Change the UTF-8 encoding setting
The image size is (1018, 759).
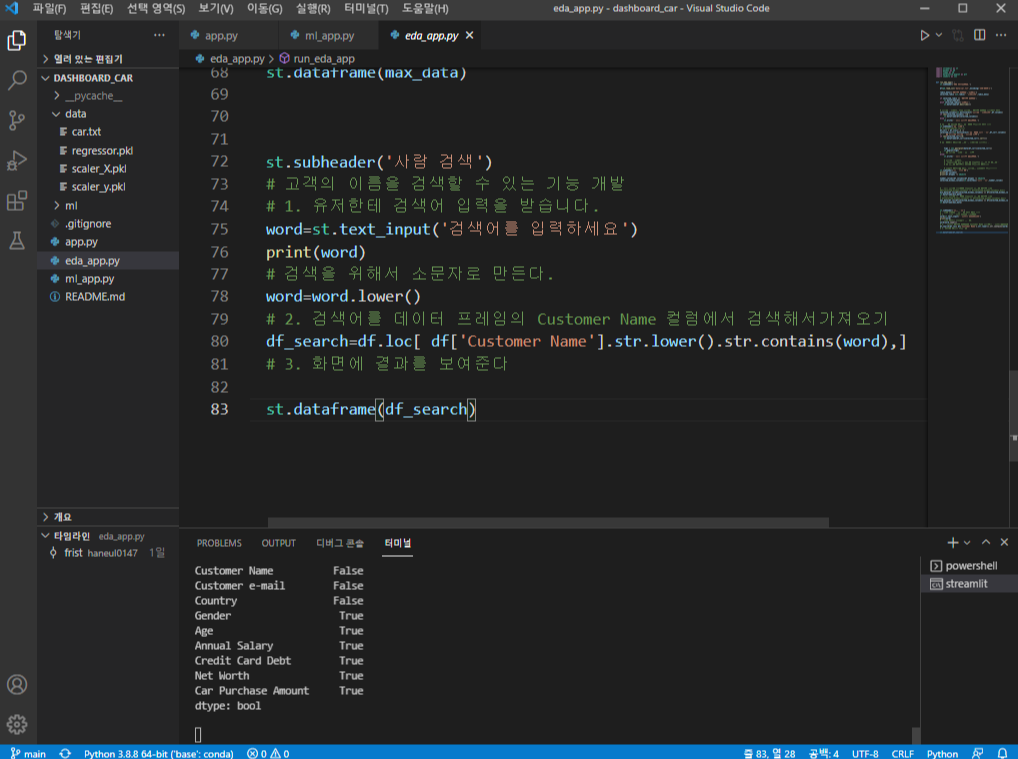pos(865,753)
